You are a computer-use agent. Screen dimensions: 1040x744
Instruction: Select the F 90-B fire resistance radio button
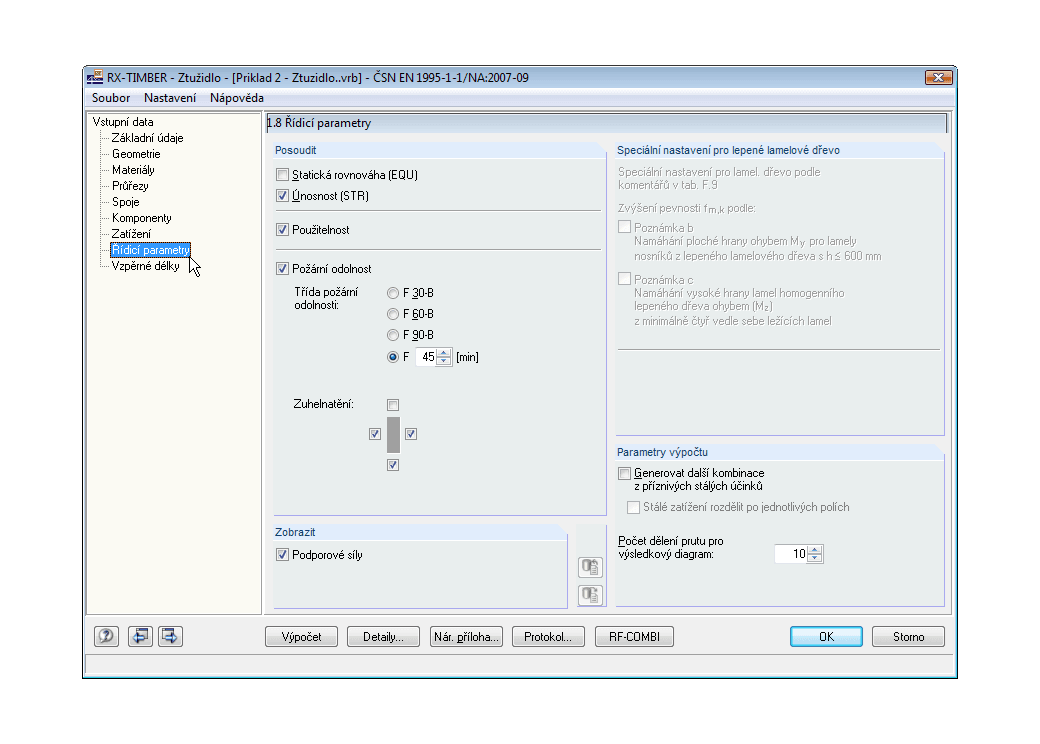tap(393, 335)
